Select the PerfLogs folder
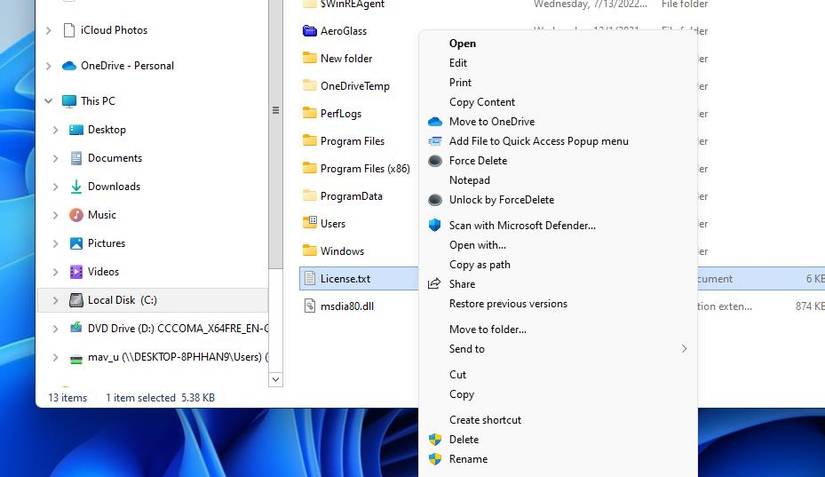825x477 pixels. pos(341,114)
